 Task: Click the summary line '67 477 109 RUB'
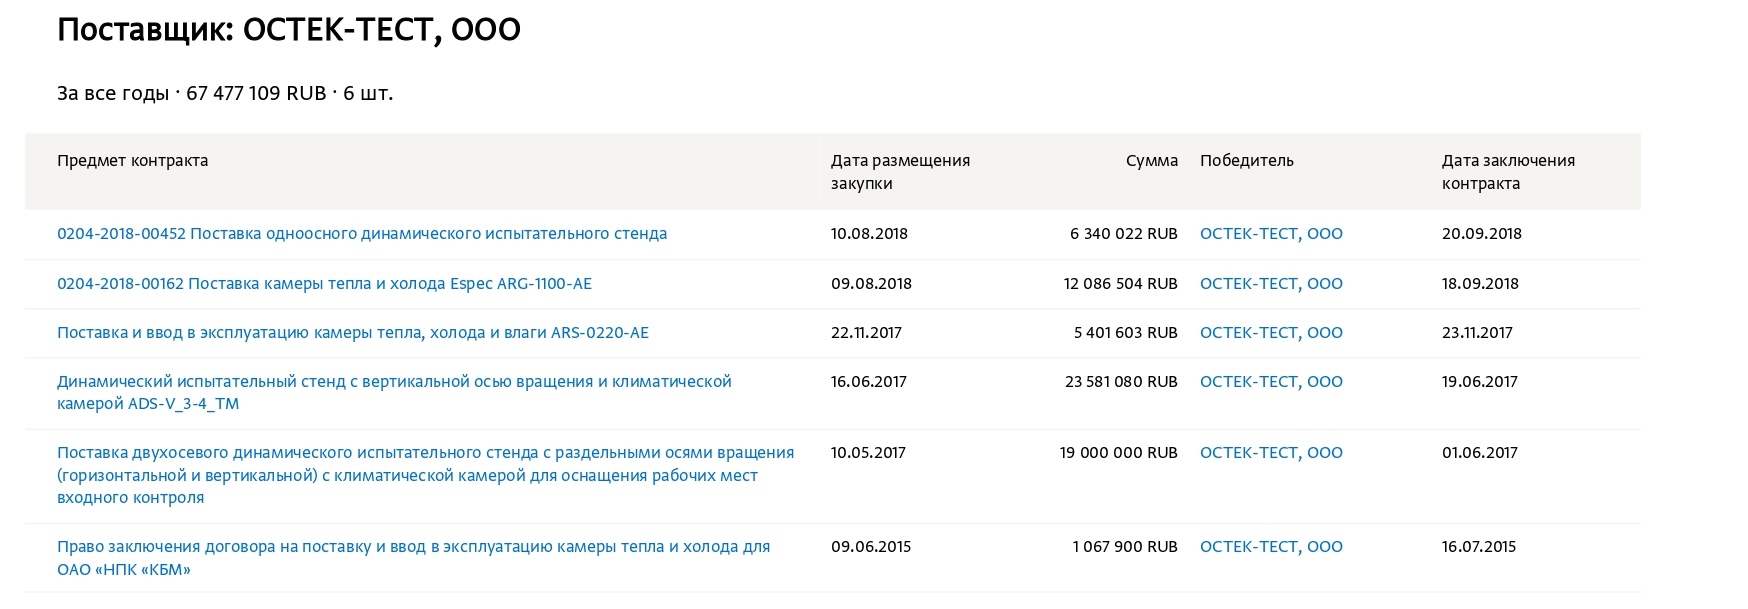[x=256, y=94]
